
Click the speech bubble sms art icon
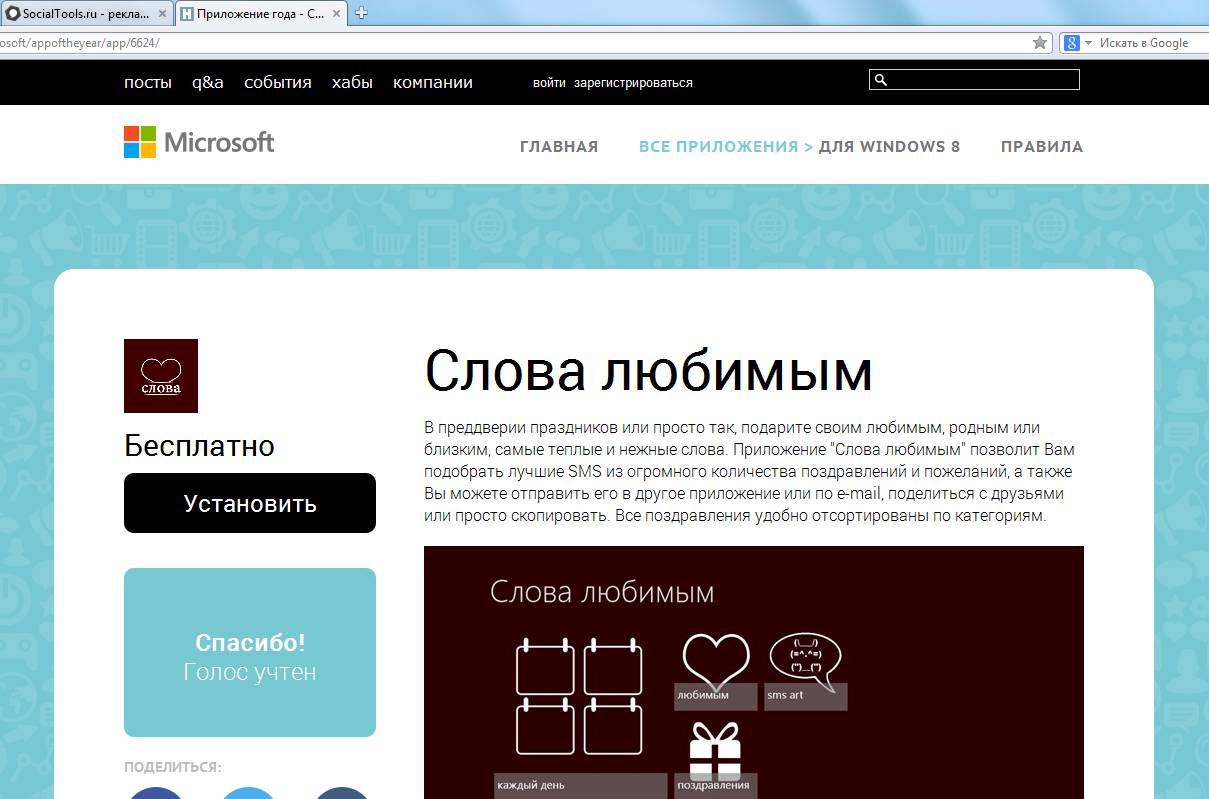[x=806, y=661]
